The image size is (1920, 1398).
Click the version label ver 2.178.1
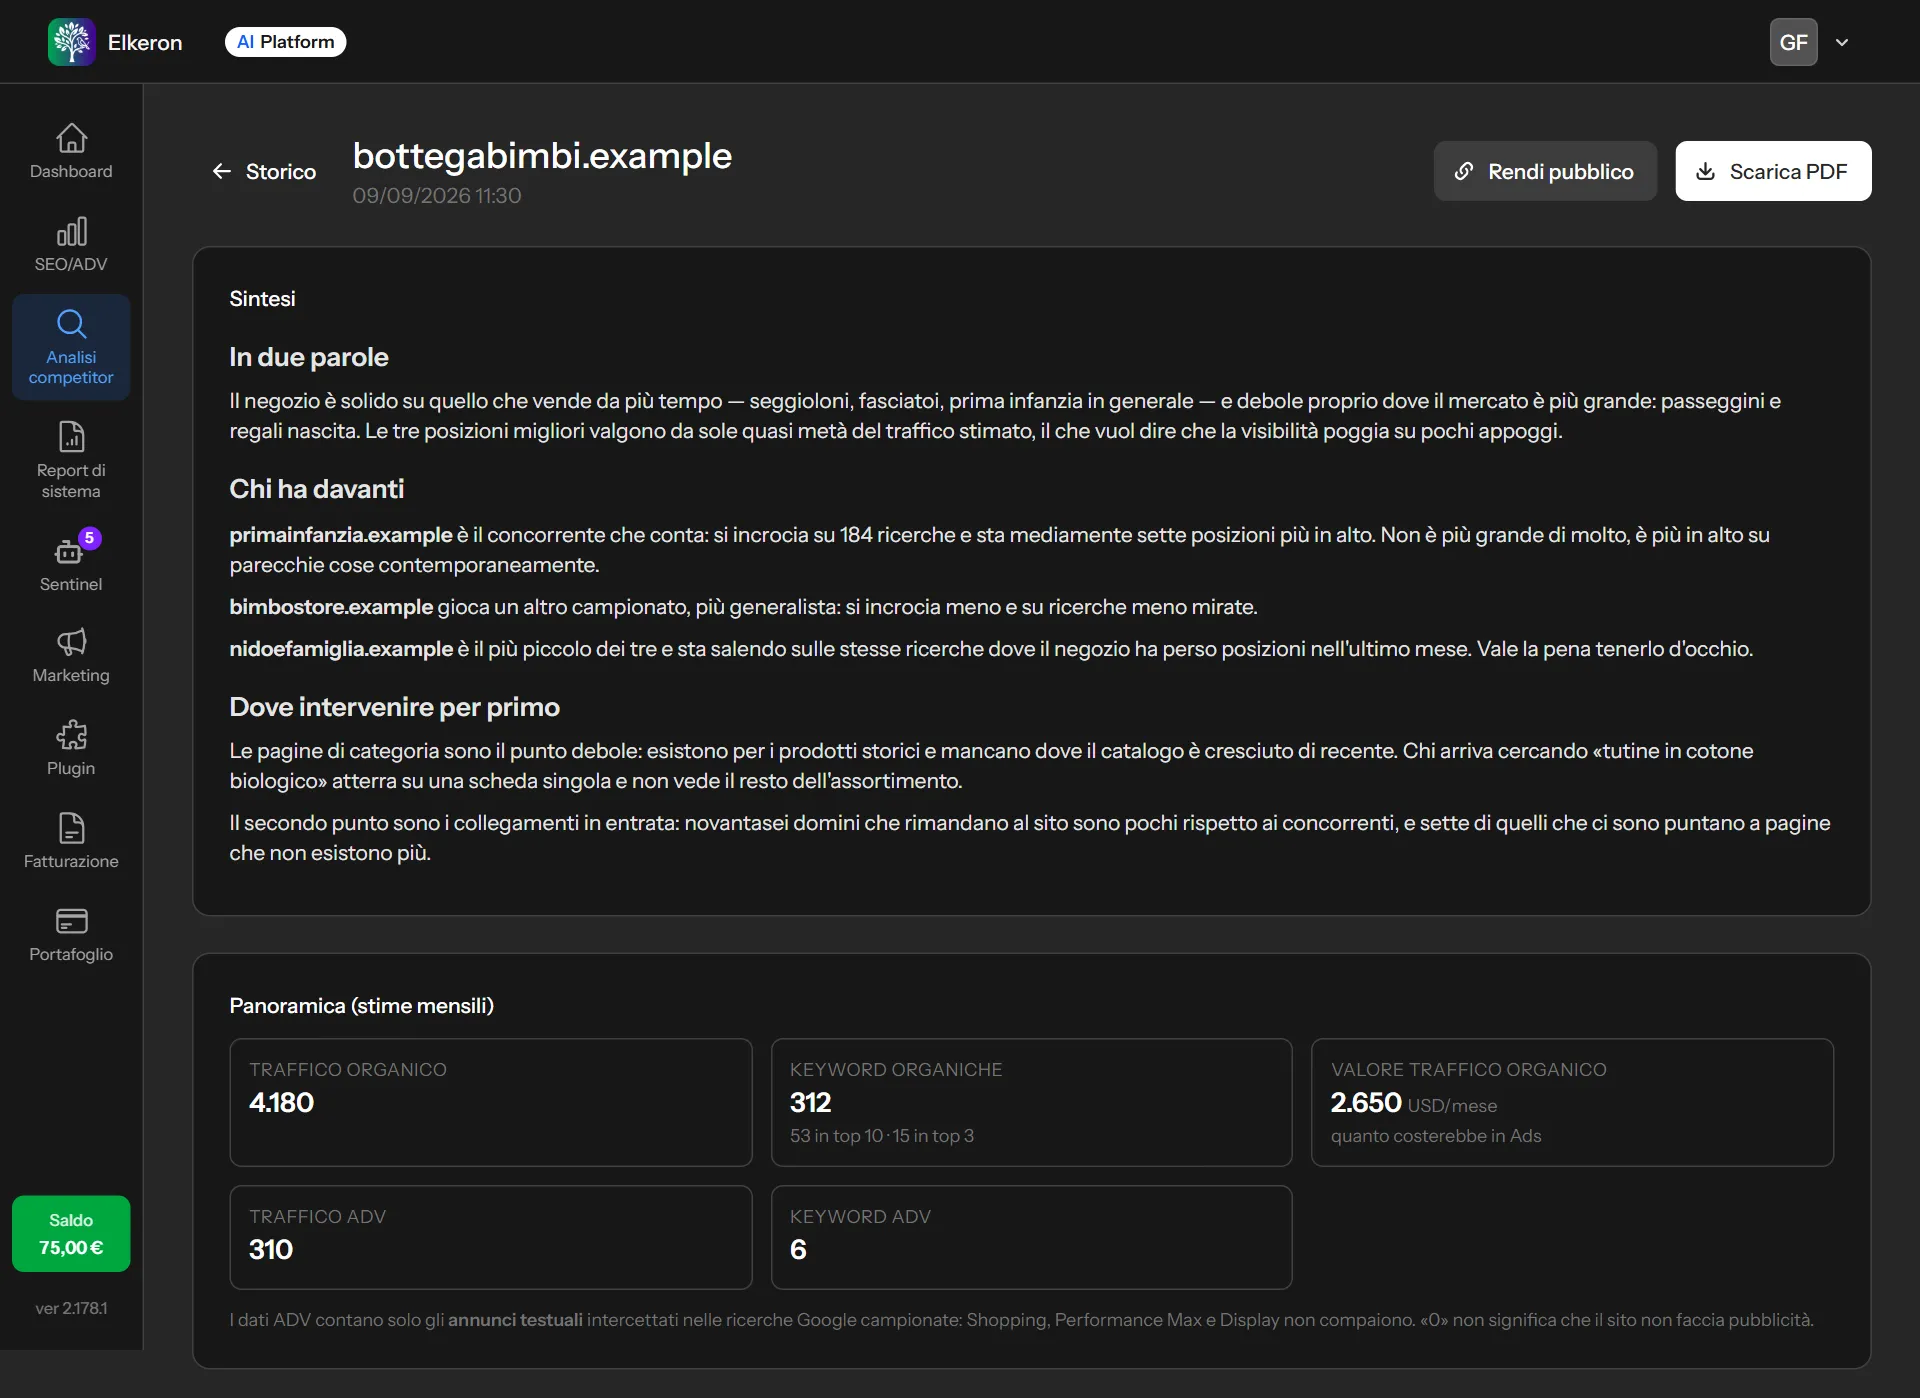71,1308
